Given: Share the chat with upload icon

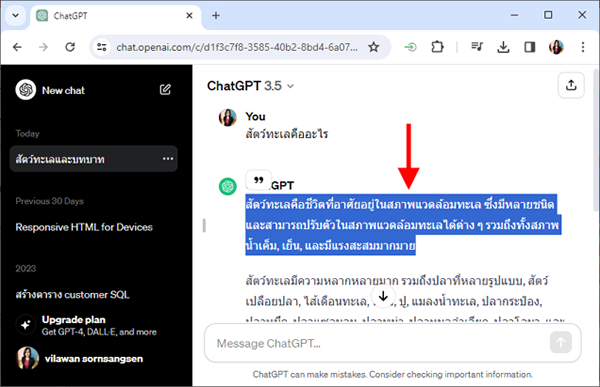Looking at the screenshot, I should click(571, 85).
